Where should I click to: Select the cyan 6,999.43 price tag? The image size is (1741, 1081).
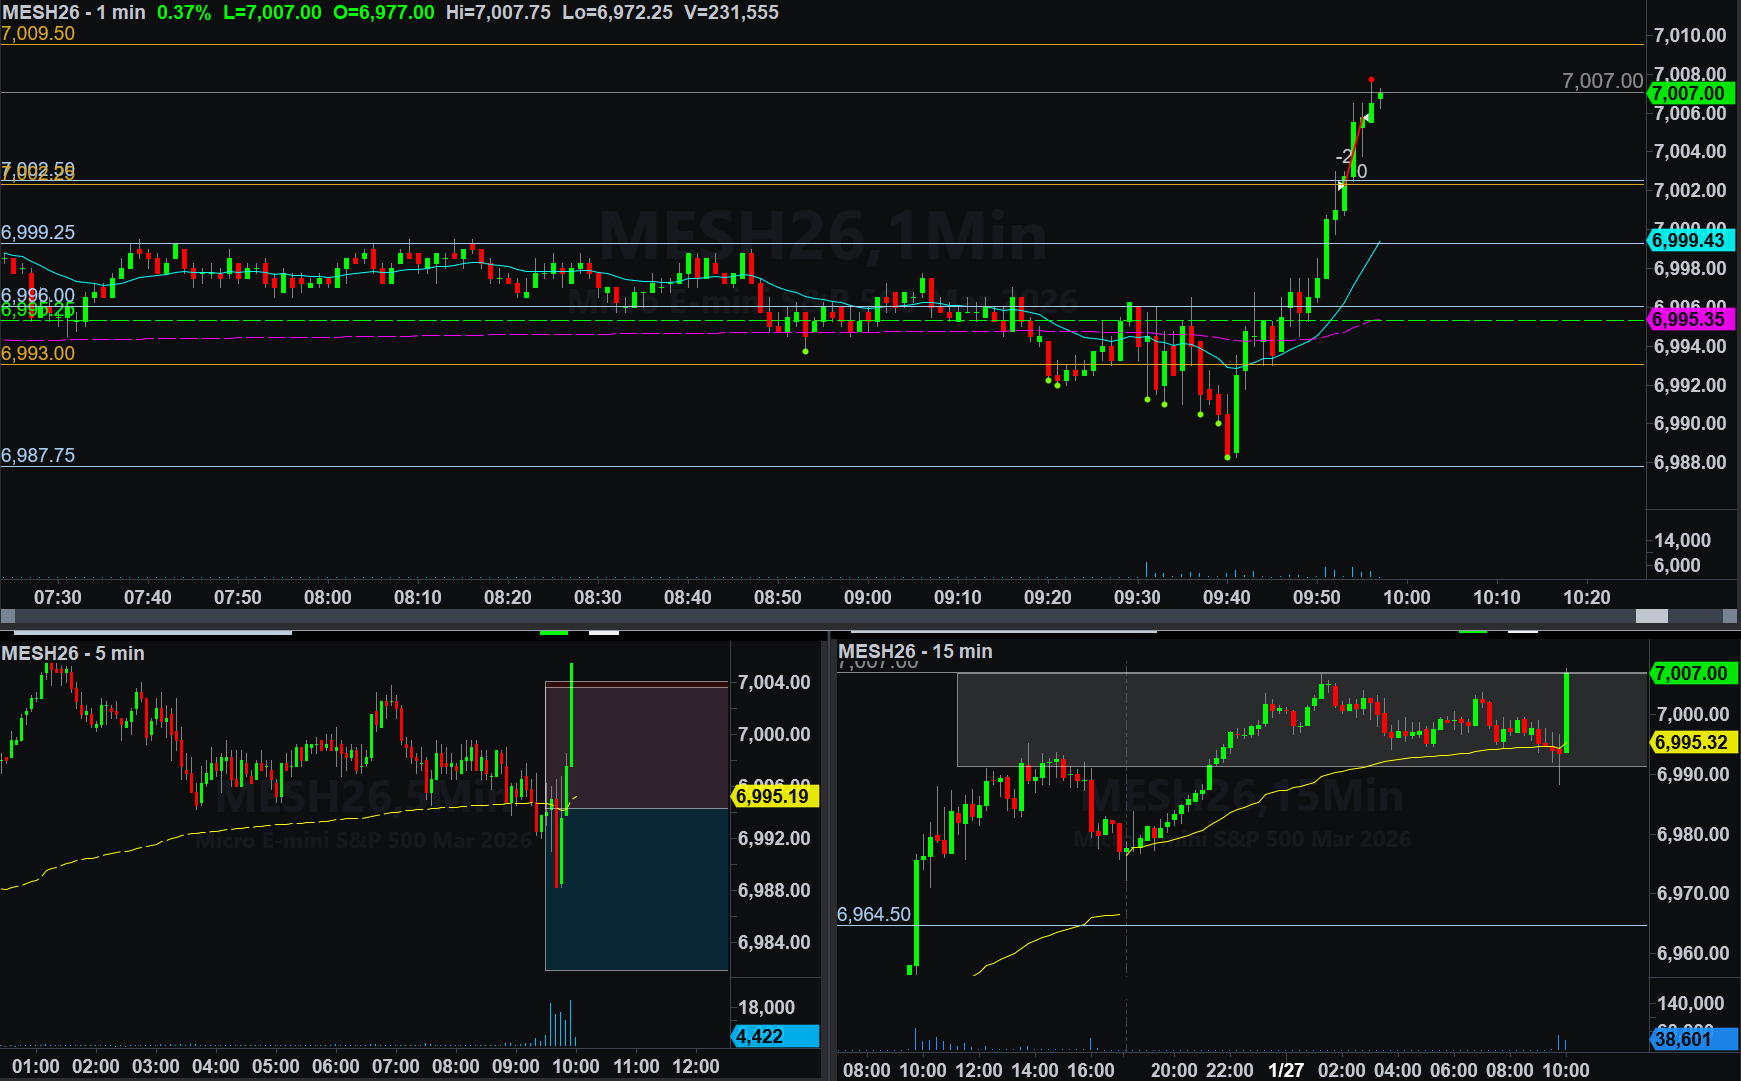(1691, 240)
